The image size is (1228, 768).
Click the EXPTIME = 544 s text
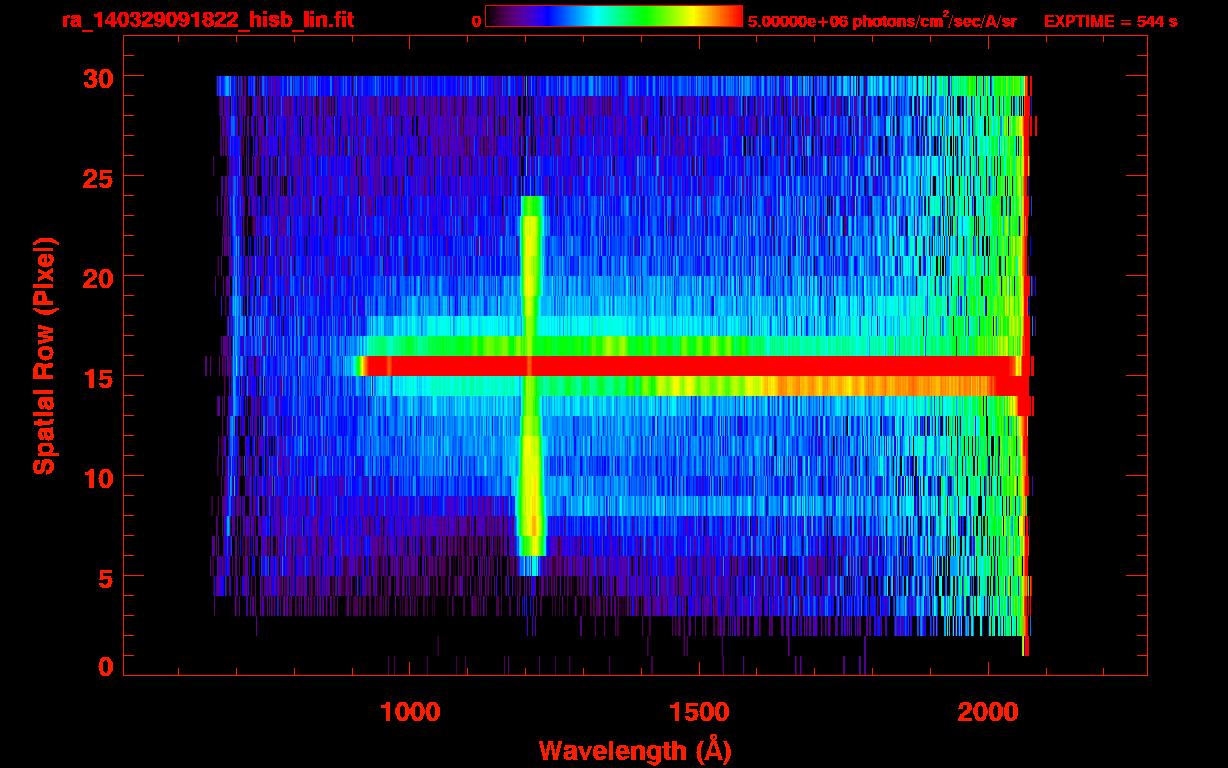tap(1110, 21)
